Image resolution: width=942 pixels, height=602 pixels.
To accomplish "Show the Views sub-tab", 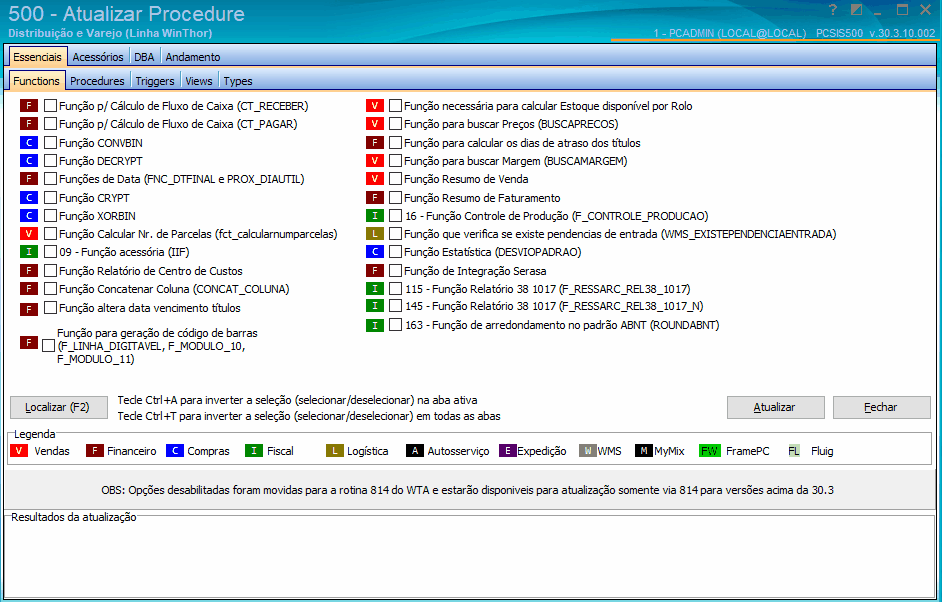I will tap(199, 81).
